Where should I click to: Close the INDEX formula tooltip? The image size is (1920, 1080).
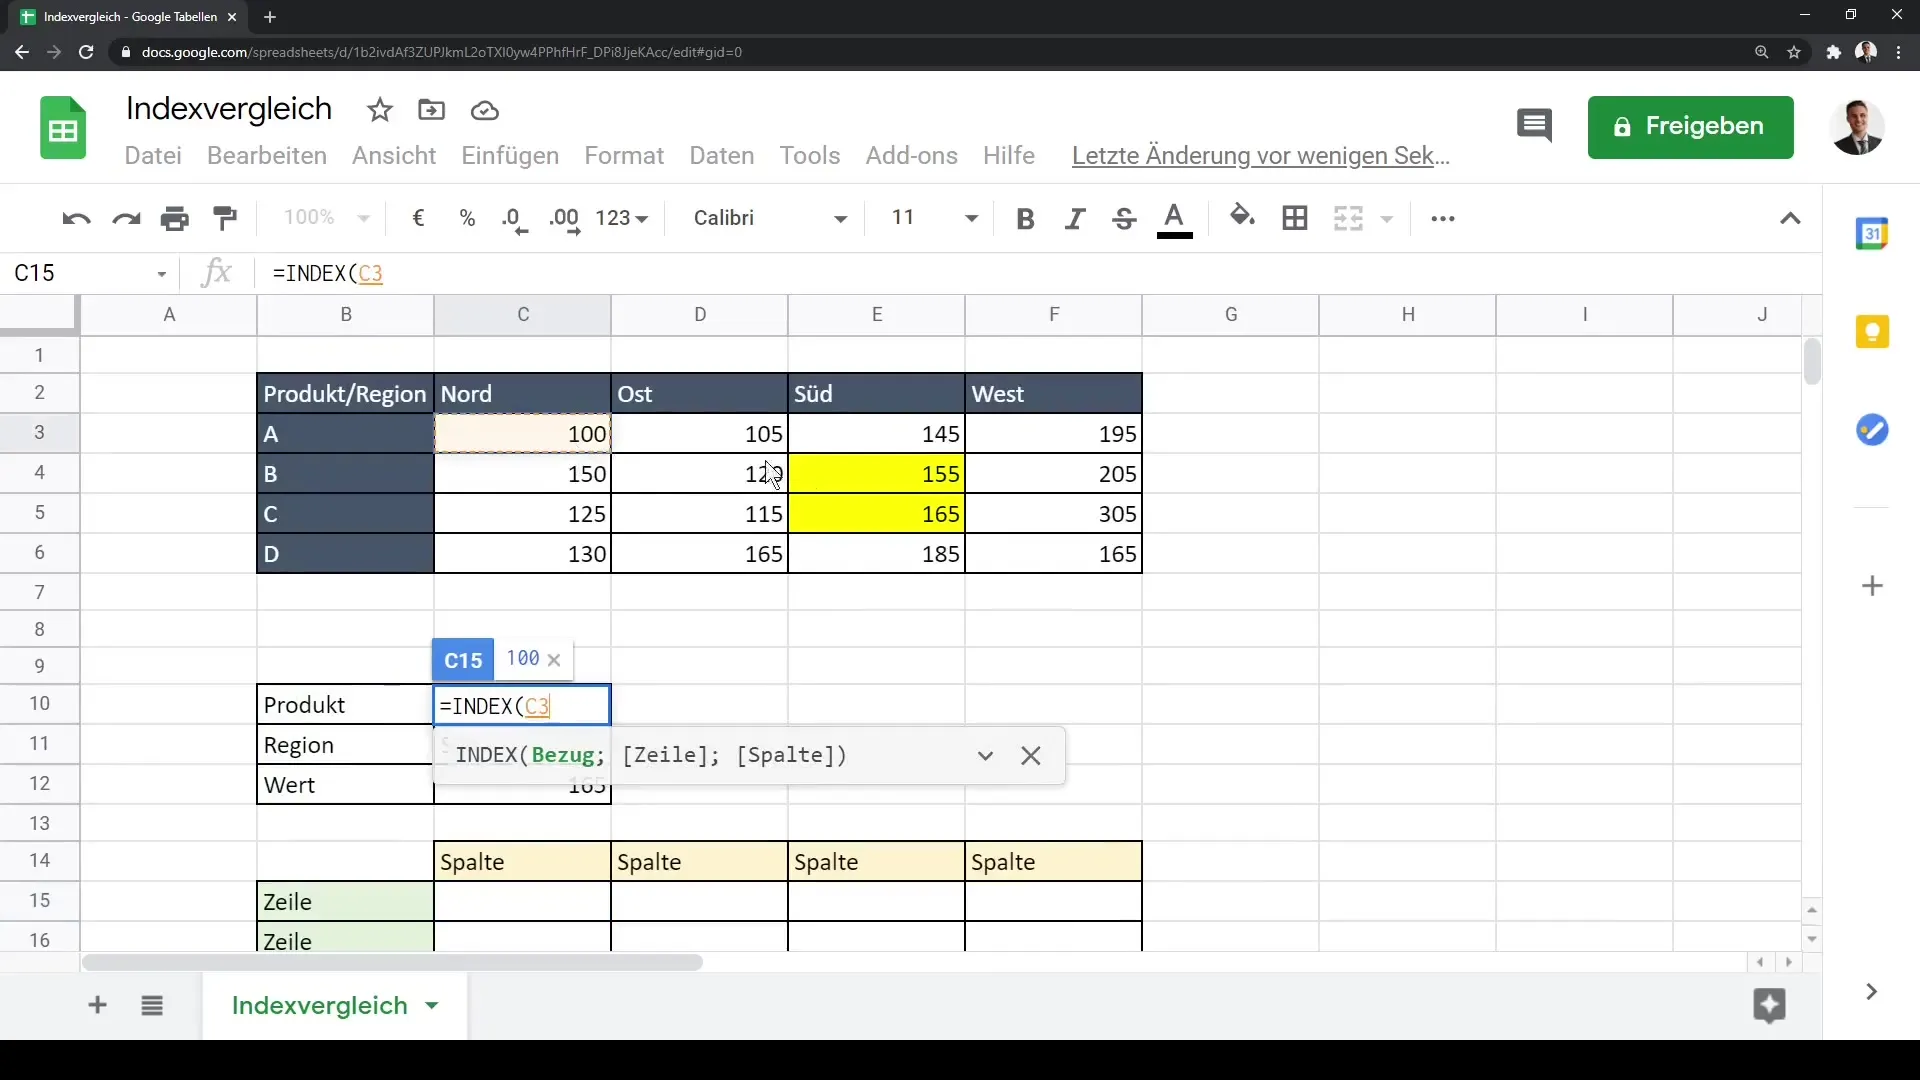[x=1030, y=754]
